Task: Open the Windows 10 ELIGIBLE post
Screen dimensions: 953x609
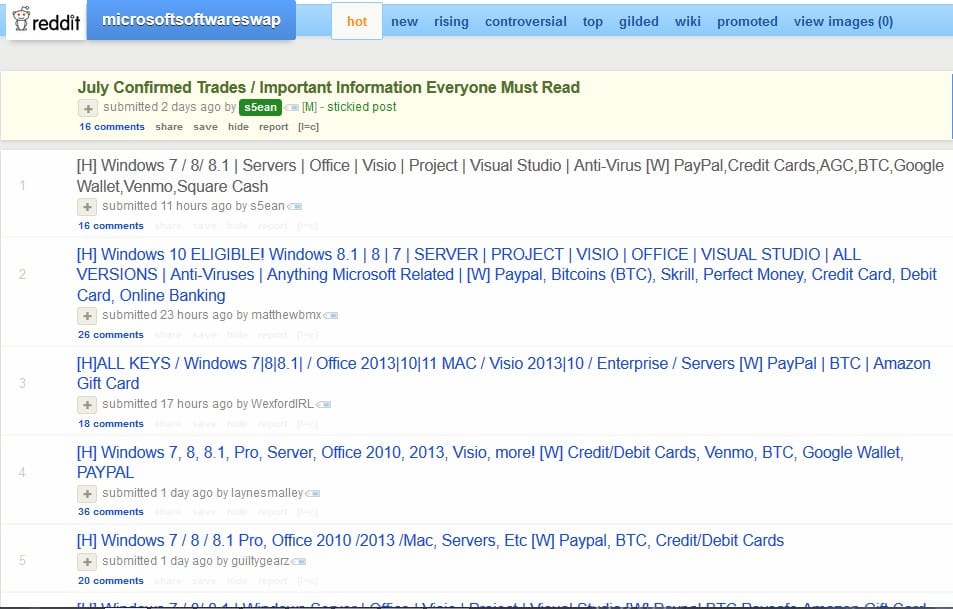Action: (x=506, y=275)
